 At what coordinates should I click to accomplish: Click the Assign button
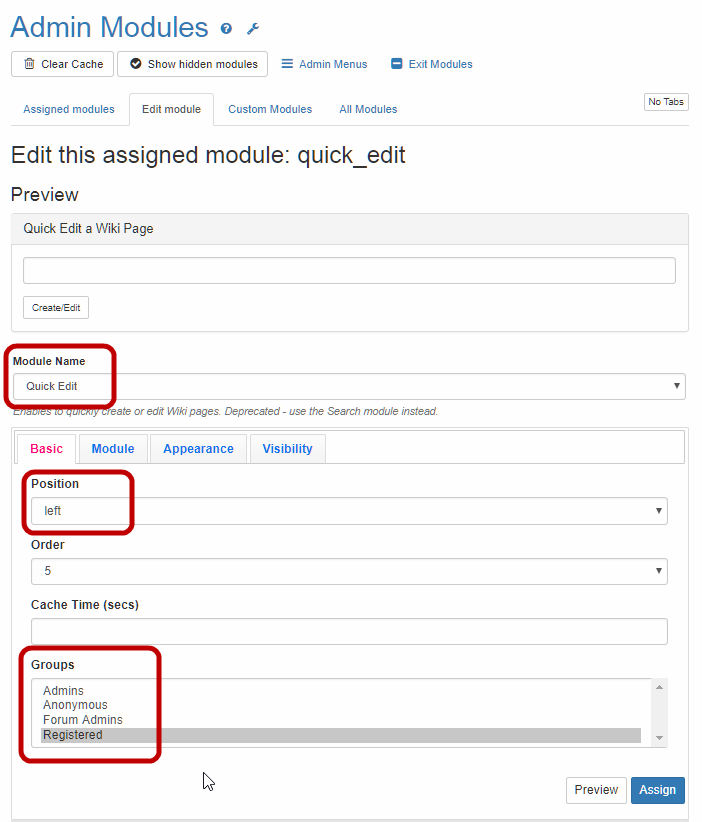pyautogui.click(x=657, y=790)
